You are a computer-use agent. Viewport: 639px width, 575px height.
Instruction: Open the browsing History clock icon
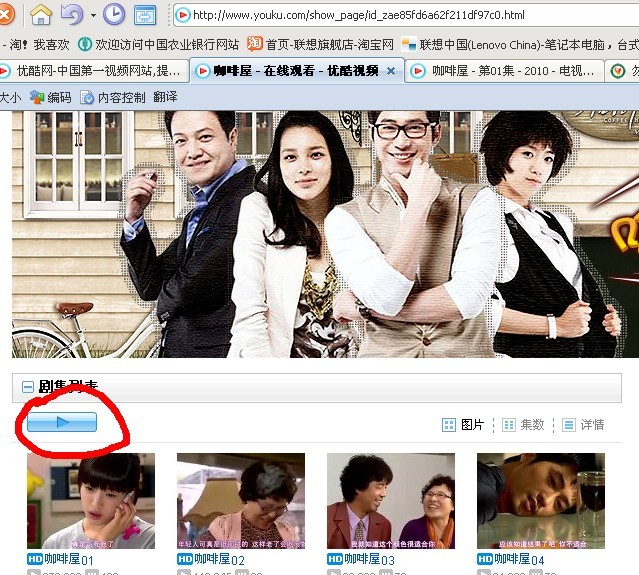pyautogui.click(x=114, y=15)
